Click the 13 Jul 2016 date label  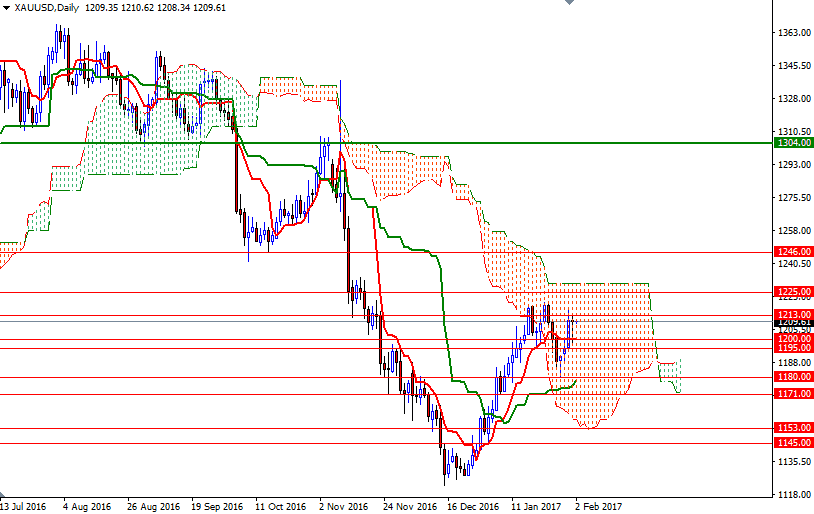[24, 506]
